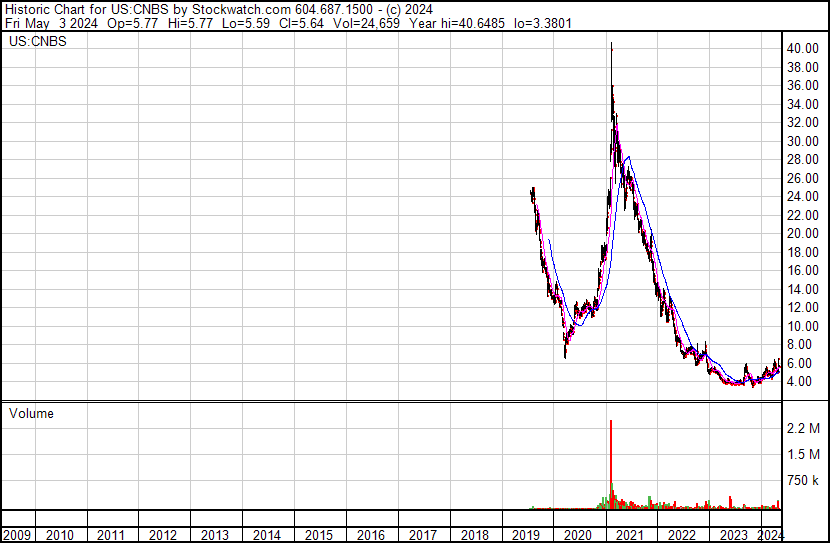
Task: Click the 6.00 price axis label
Action: [x=799, y=363]
